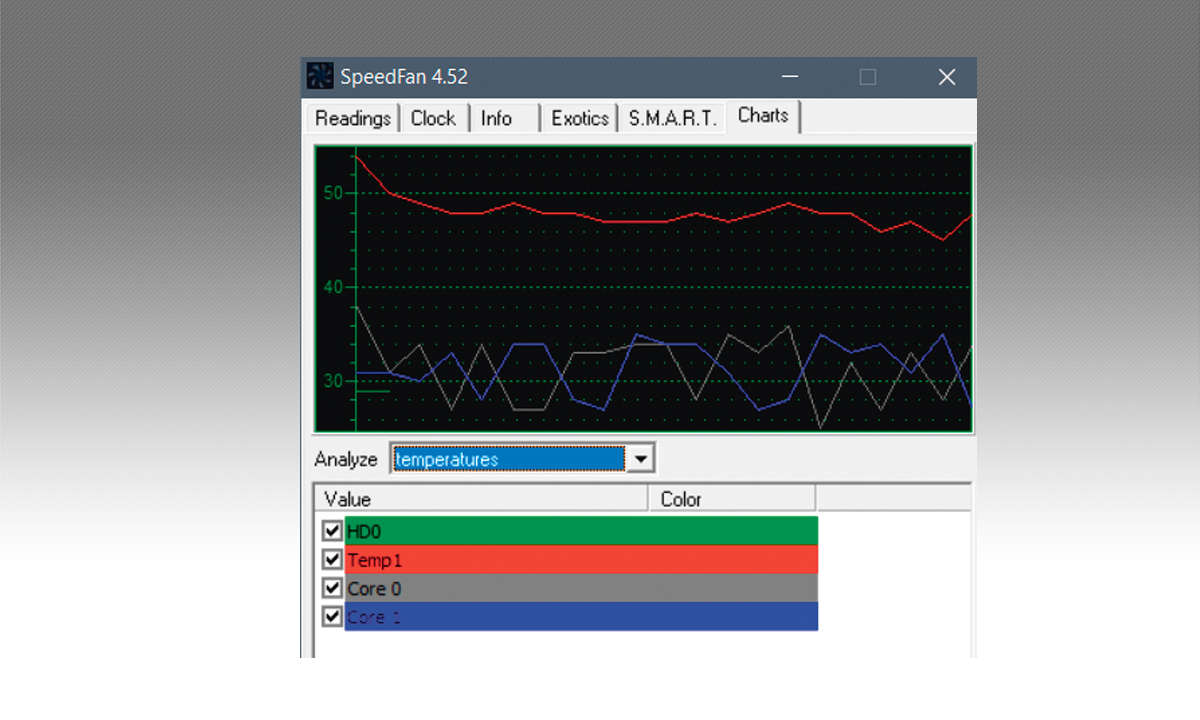Minimize the SpeedFan window

pyautogui.click(x=790, y=77)
